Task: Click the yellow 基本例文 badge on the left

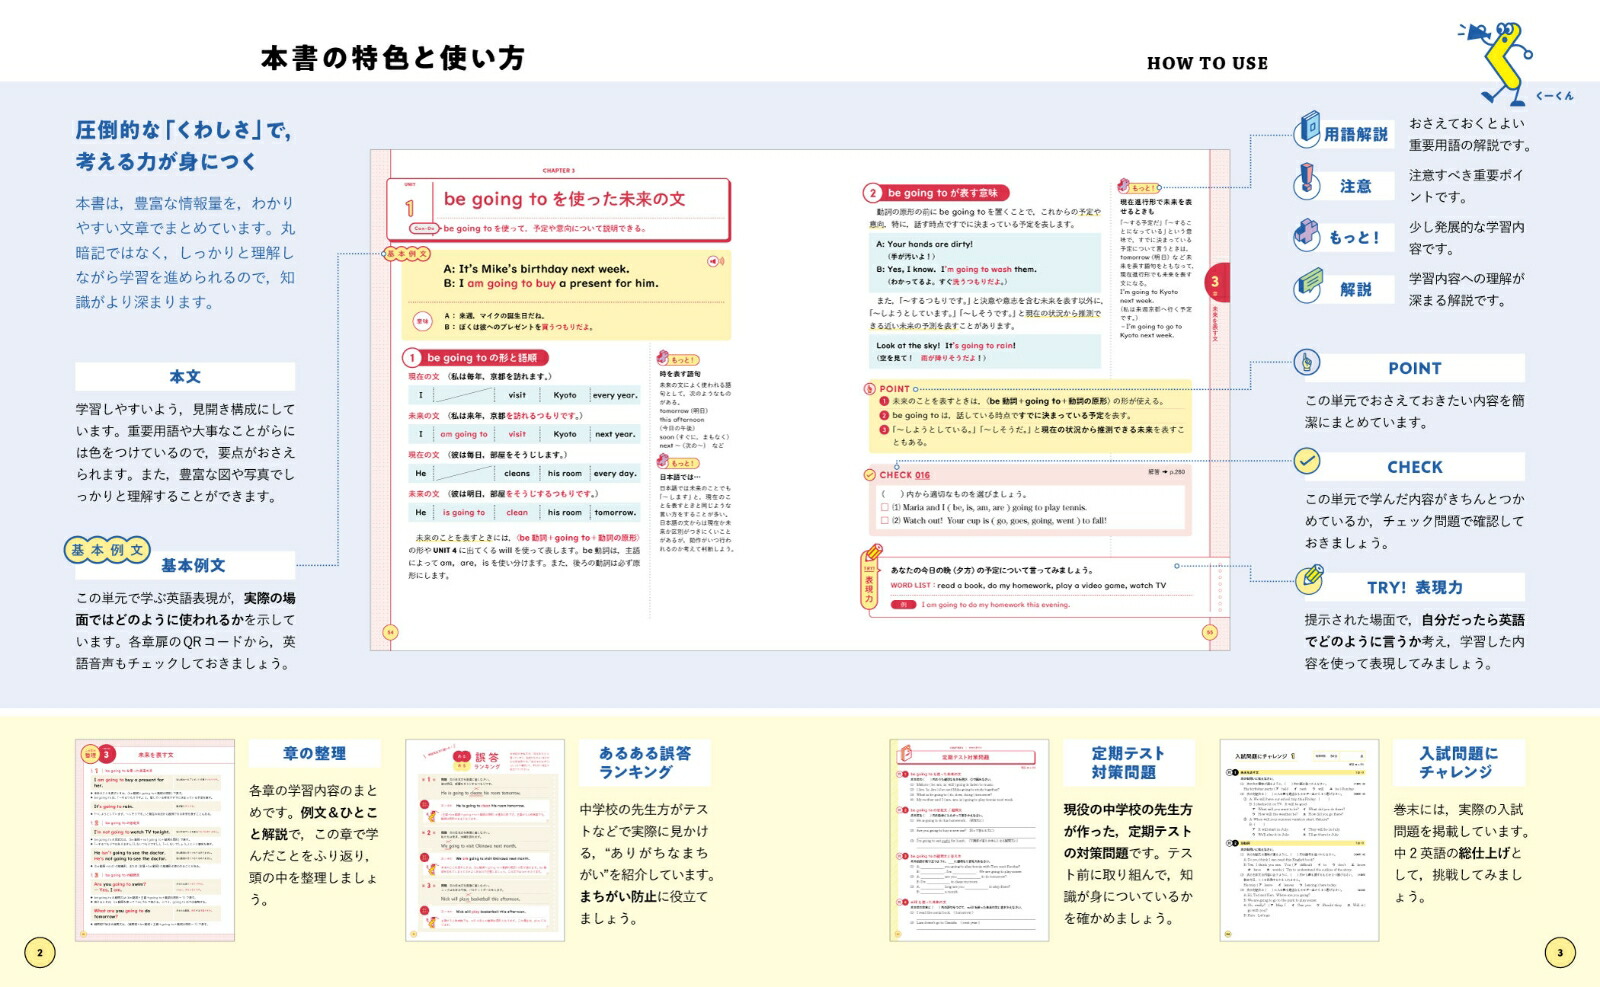Action: pyautogui.click(x=107, y=550)
